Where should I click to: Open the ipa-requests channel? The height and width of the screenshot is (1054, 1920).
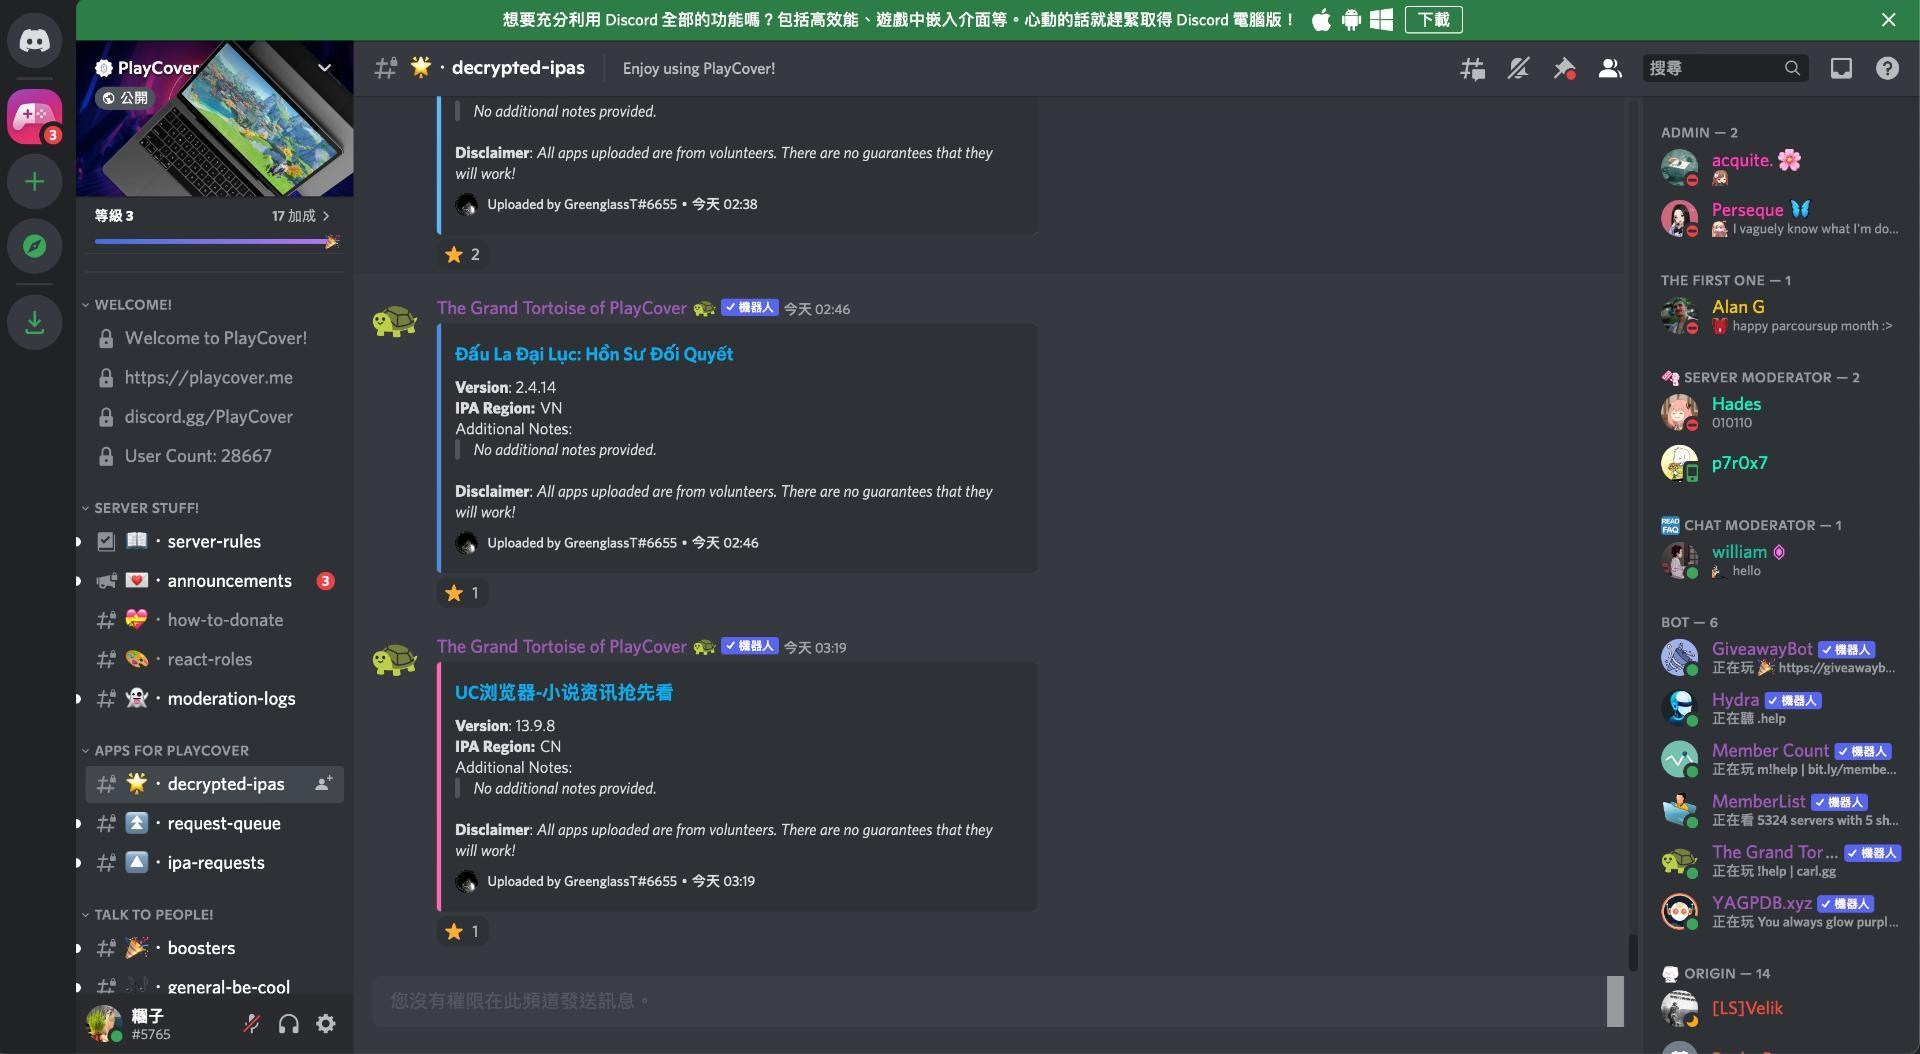pyautogui.click(x=214, y=862)
